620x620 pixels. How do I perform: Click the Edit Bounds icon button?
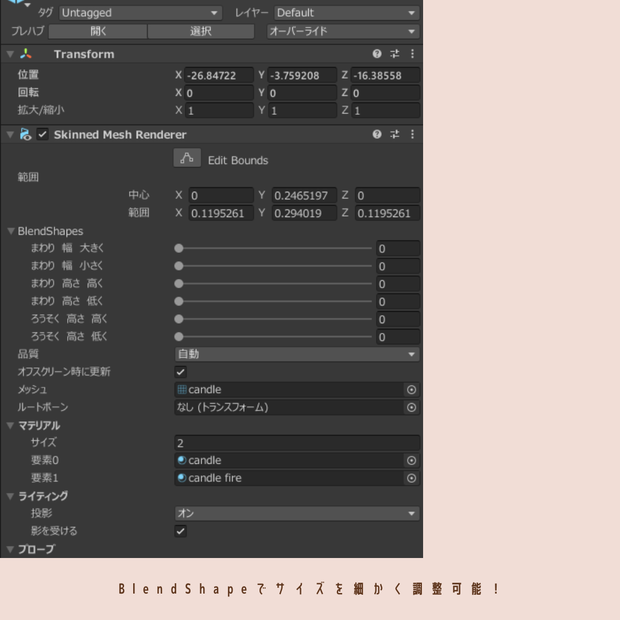click(x=187, y=159)
